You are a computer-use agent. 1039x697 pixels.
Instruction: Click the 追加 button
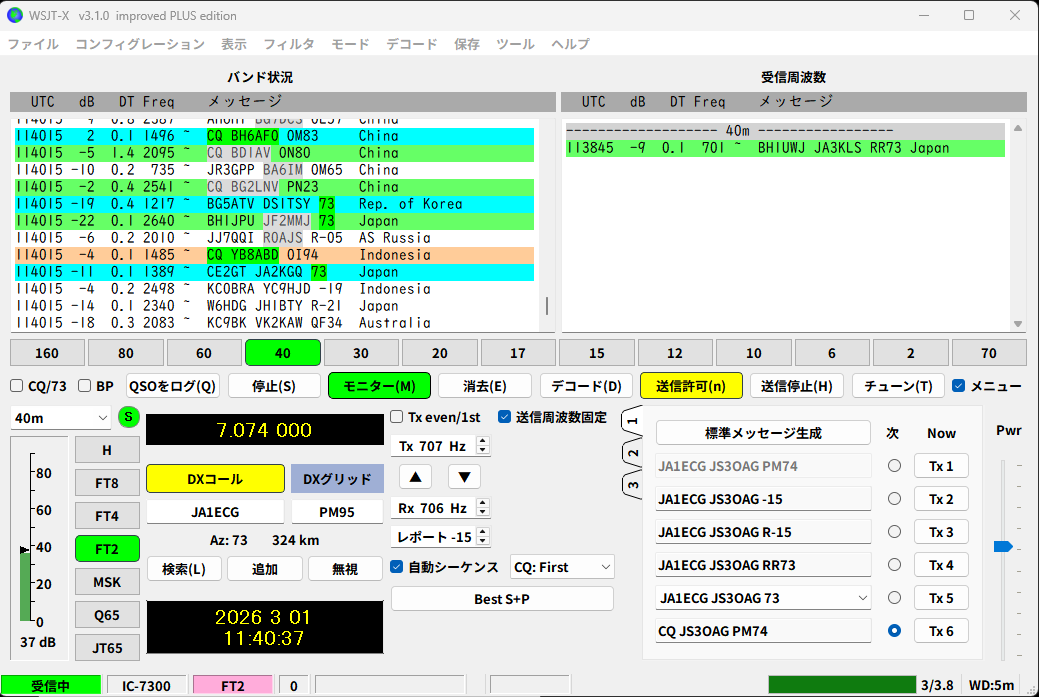(264, 568)
